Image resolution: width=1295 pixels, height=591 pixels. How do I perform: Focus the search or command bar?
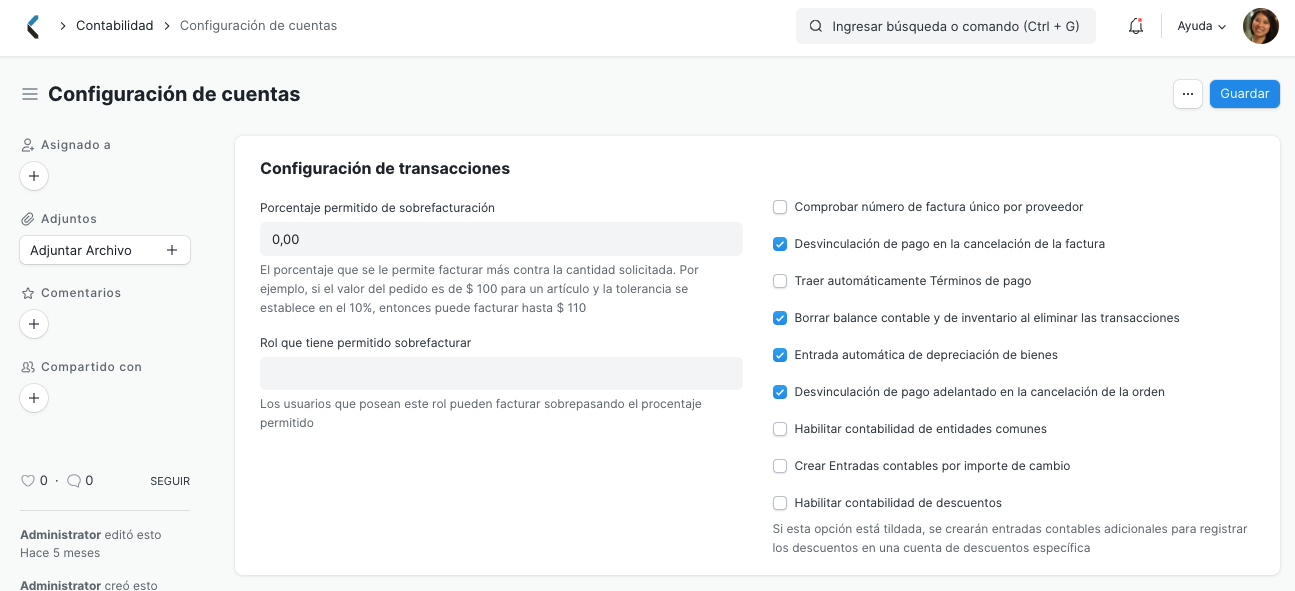(946, 27)
